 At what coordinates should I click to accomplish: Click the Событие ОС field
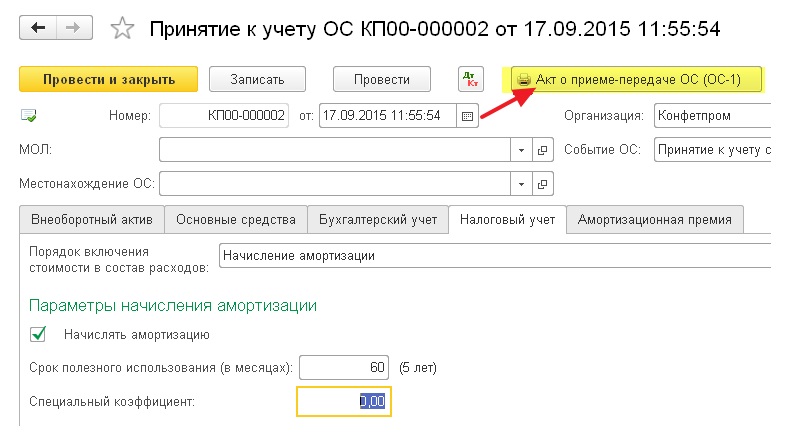(x=712, y=150)
